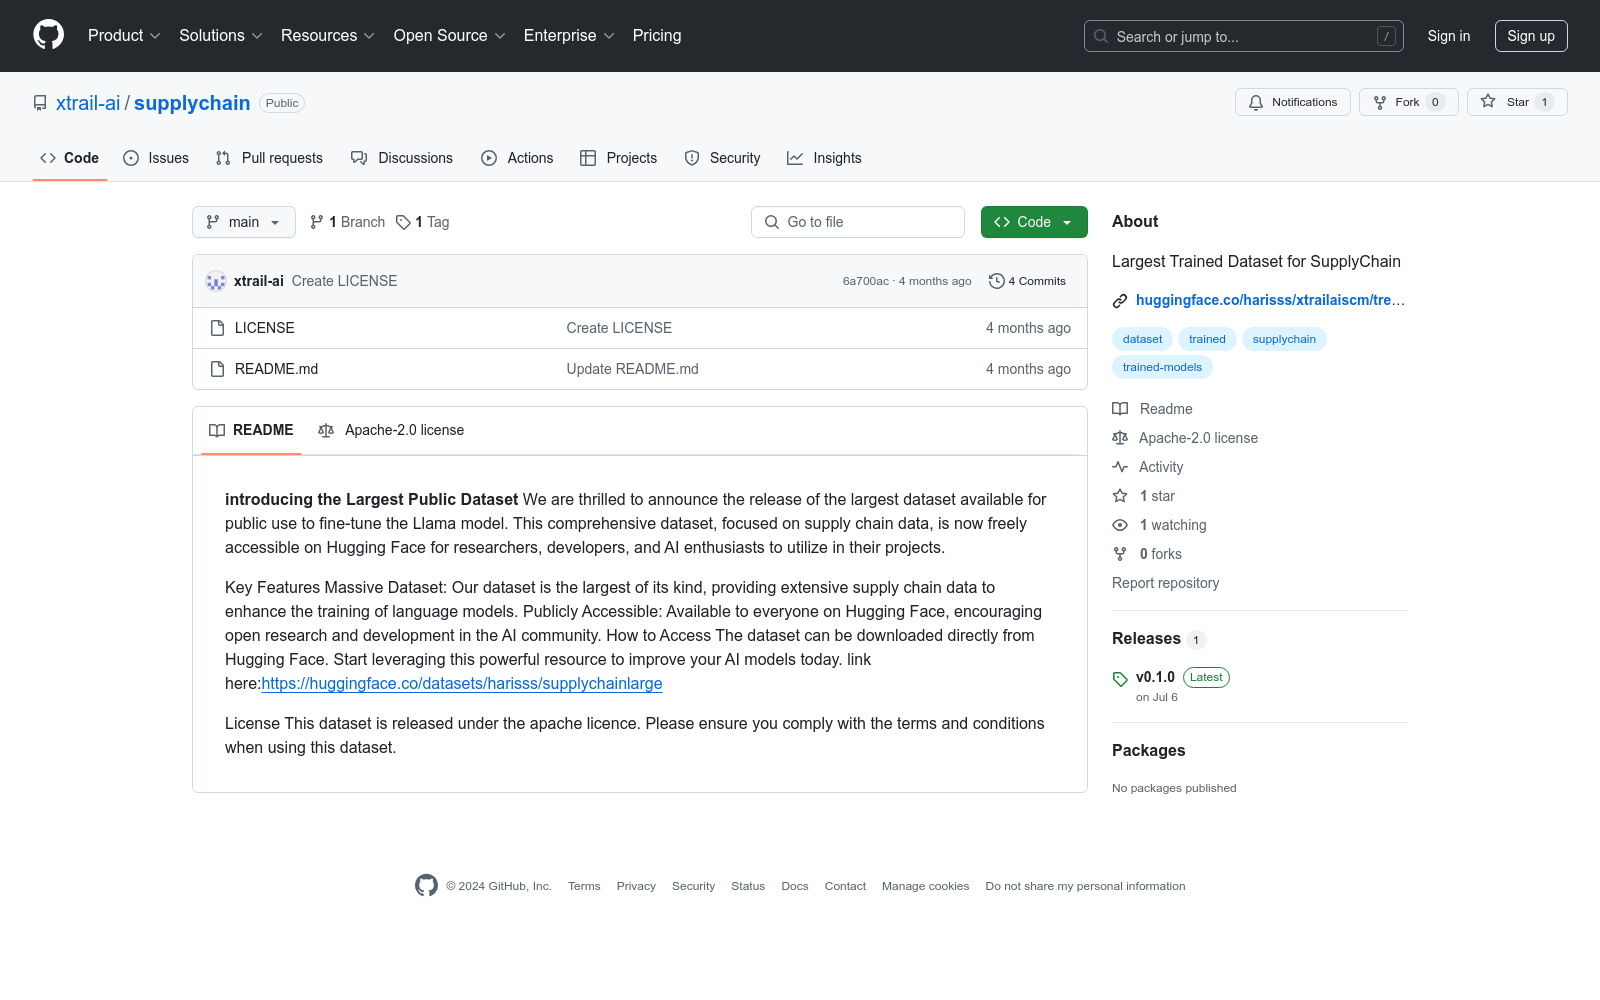1600x1000 pixels.
Task: Fork this repository
Action: click(x=1409, y=102)
